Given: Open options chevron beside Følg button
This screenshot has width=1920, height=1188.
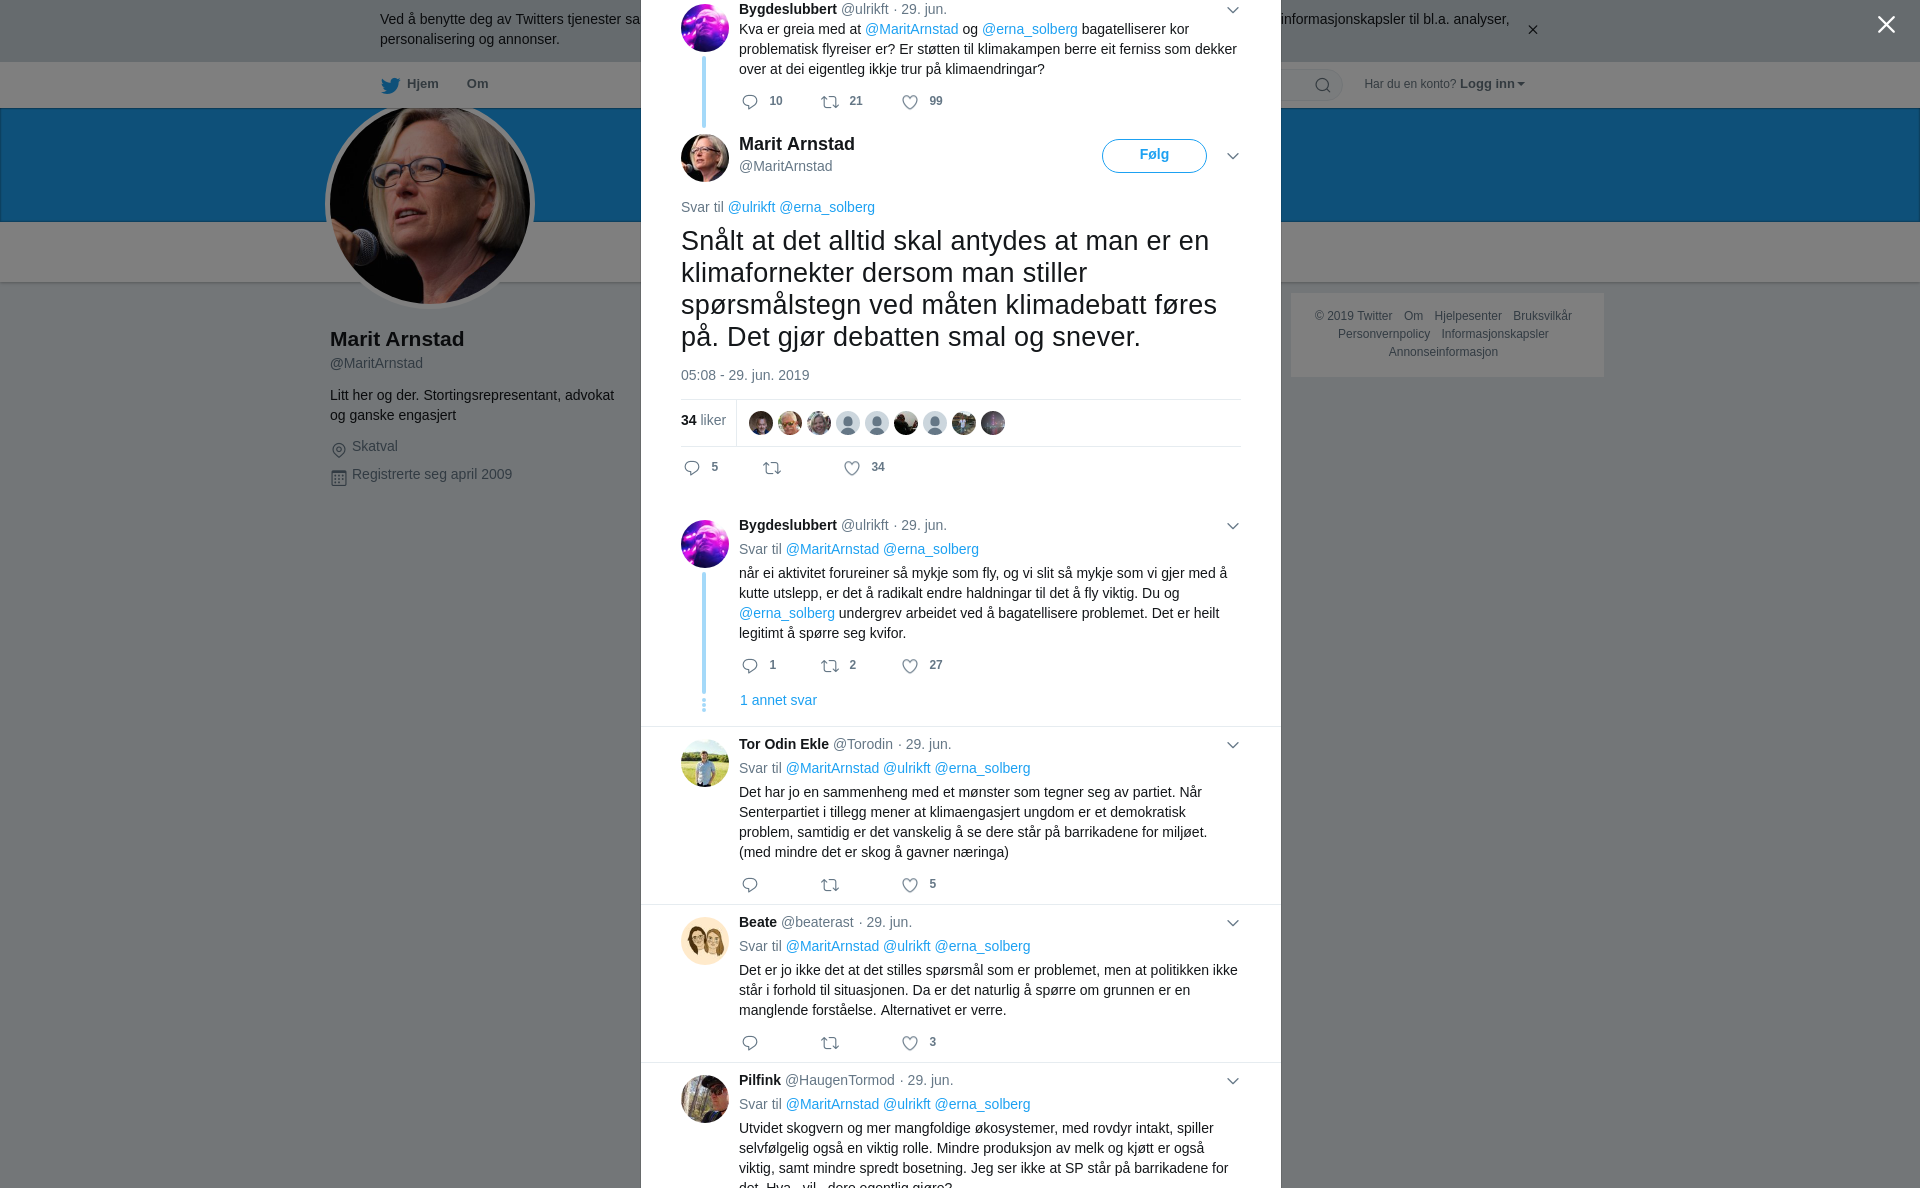Looking at the screenshot, I should 1233,156.
